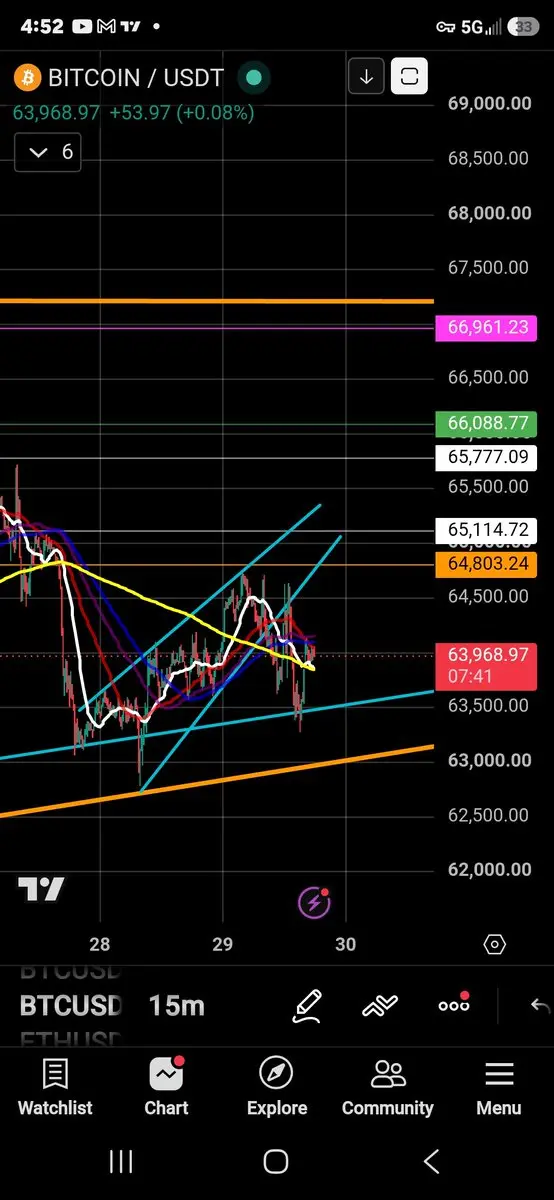Tap Android recent apps button
Image resolution: width=554 pixels, height=1200 pixels.
(x=121, y=1161)
